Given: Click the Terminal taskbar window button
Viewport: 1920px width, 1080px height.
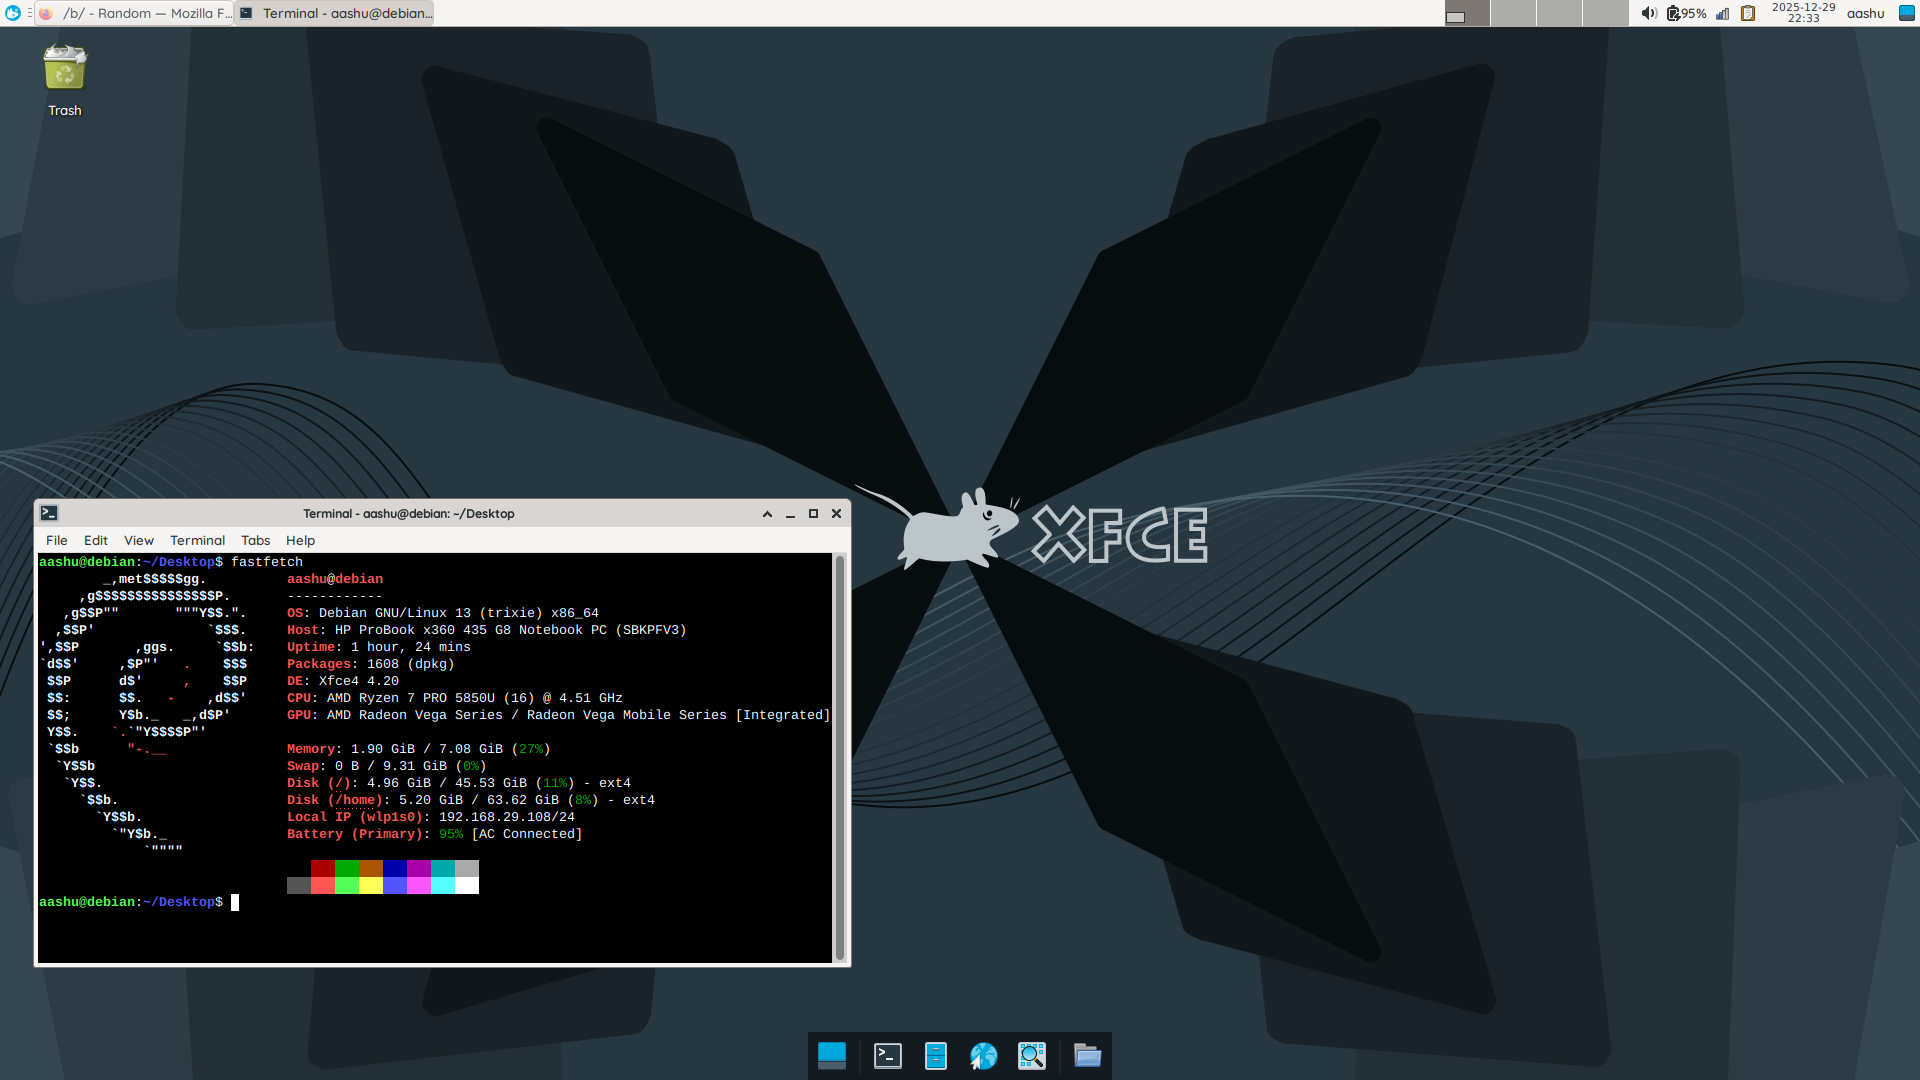Looking at the screenshot, I should coord(336,13).
